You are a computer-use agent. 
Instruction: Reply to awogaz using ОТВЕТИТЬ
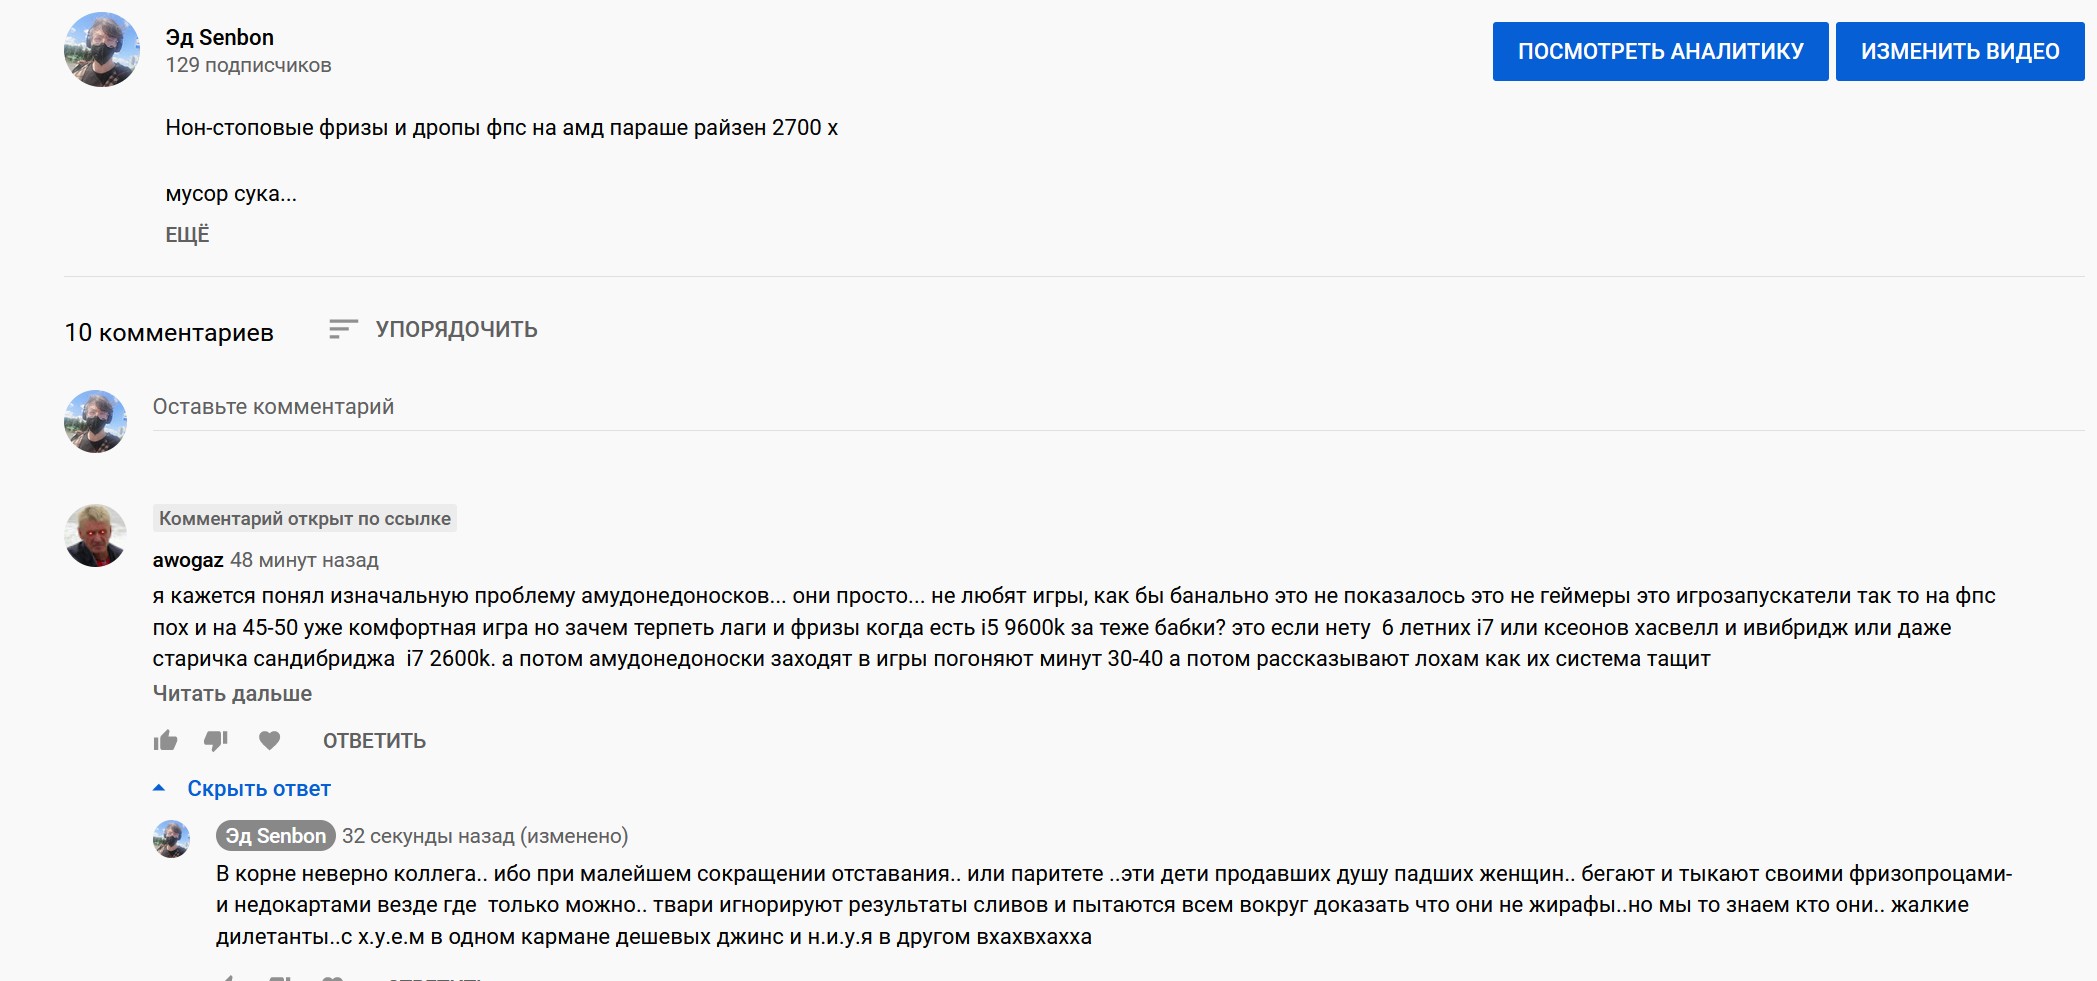point(374,741)
